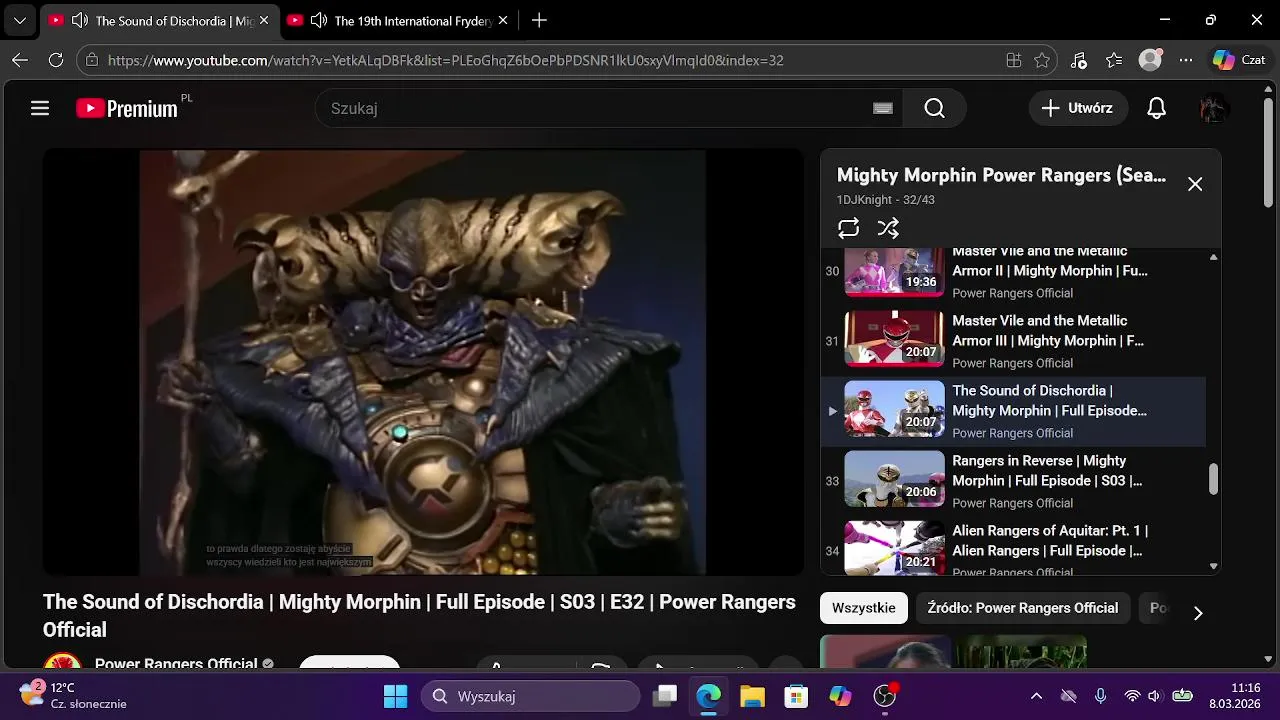
Task: Play Master Vile and the Metallic Armor III
Action: 1012,340
